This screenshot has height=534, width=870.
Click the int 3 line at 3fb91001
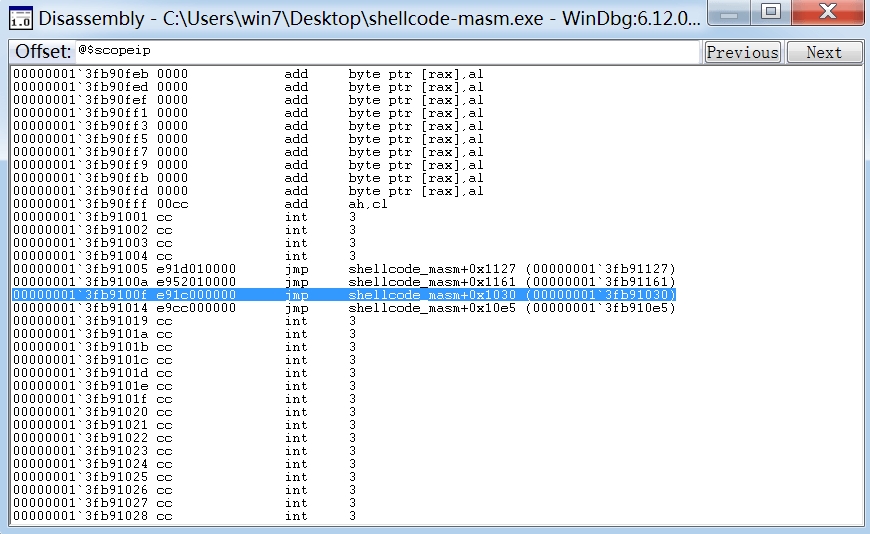pos(200,217)
